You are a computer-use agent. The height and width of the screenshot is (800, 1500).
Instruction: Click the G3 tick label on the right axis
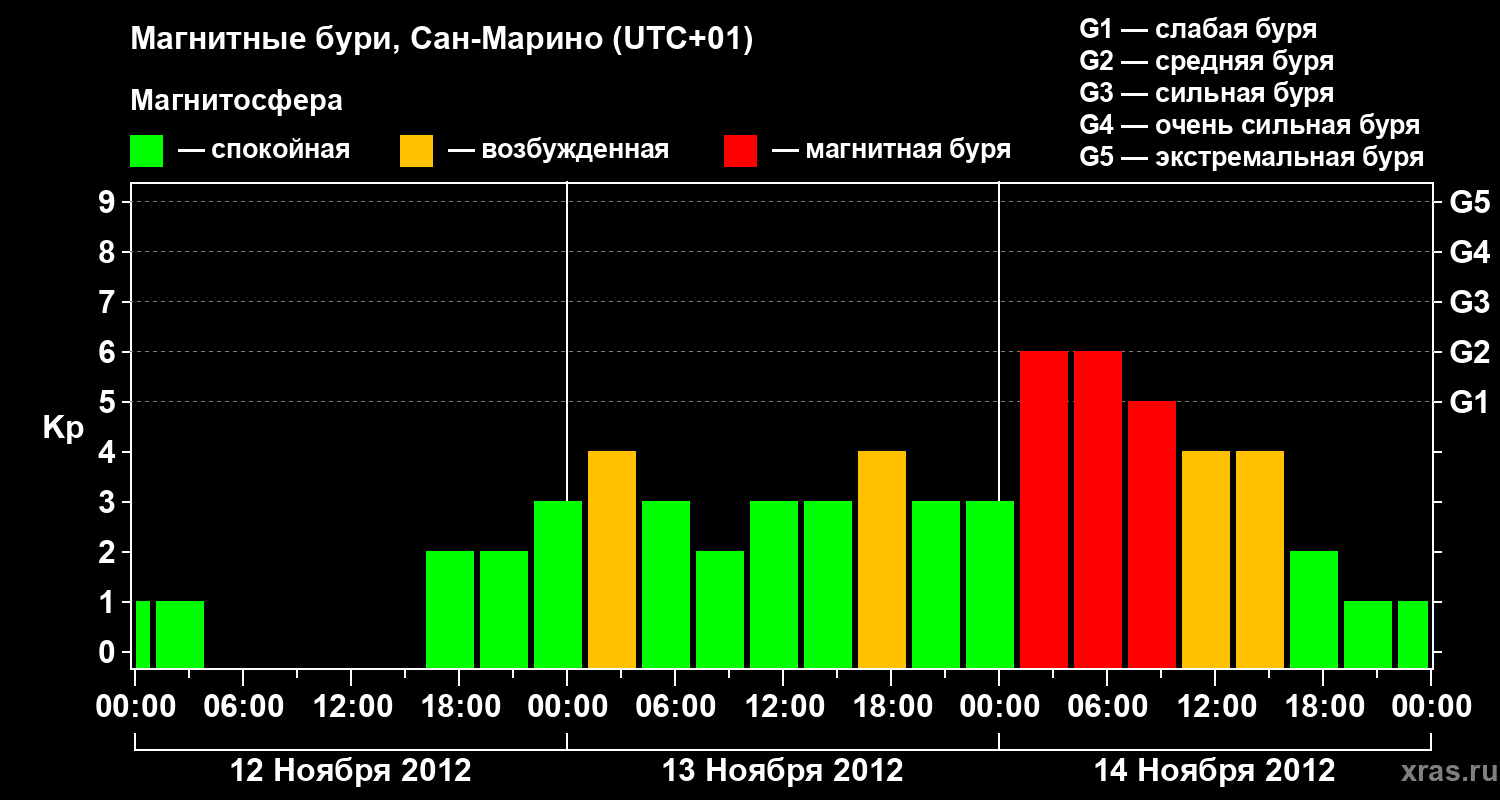pyautogui.click(x=1469, y=303)
